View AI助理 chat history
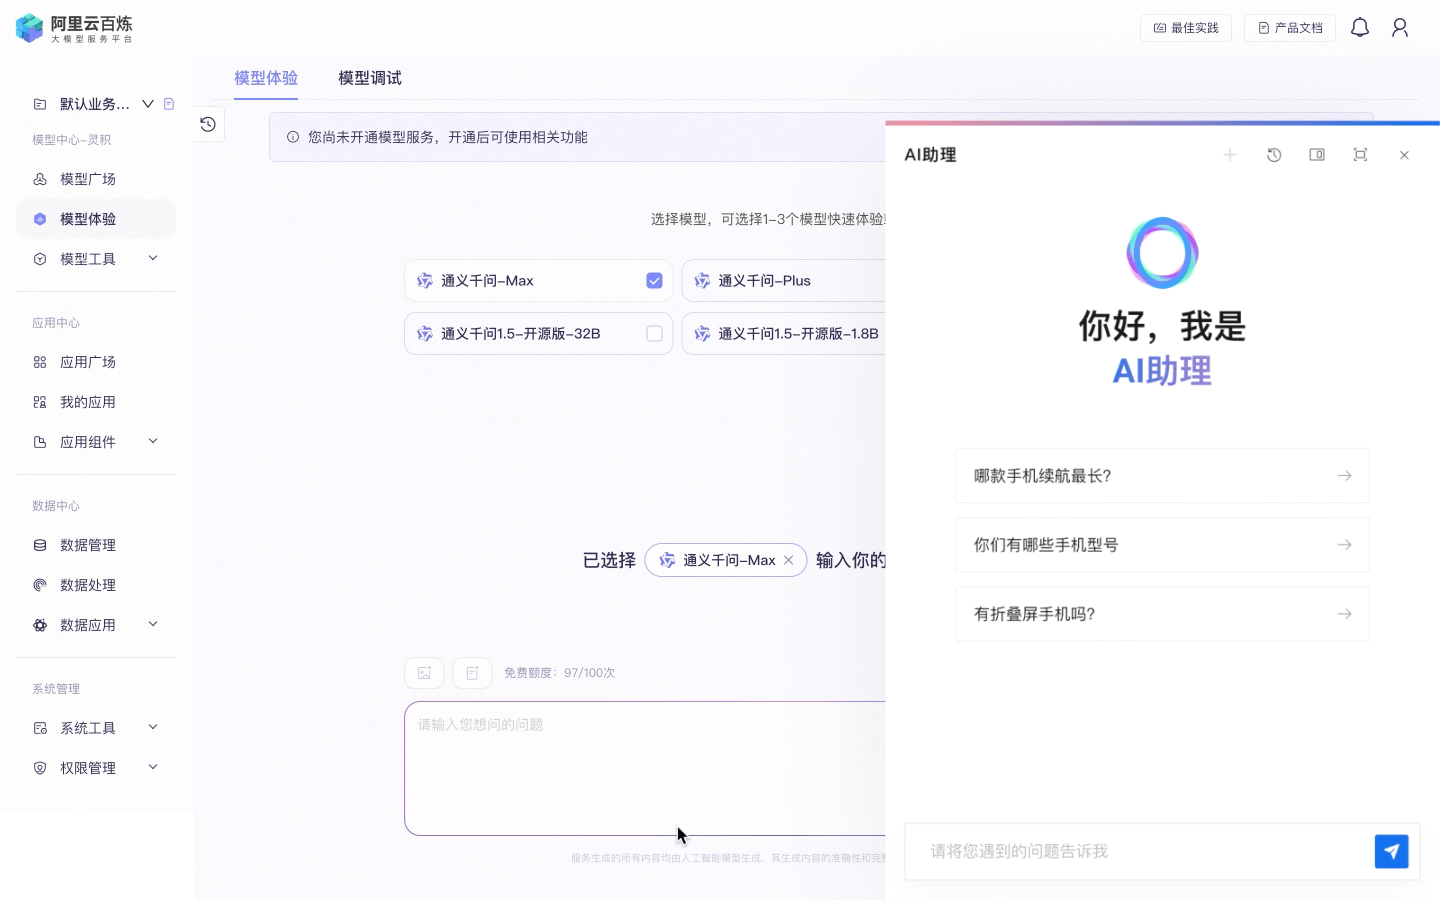Viewport: 1440px width, 900px height. (x=1274, y=155)
